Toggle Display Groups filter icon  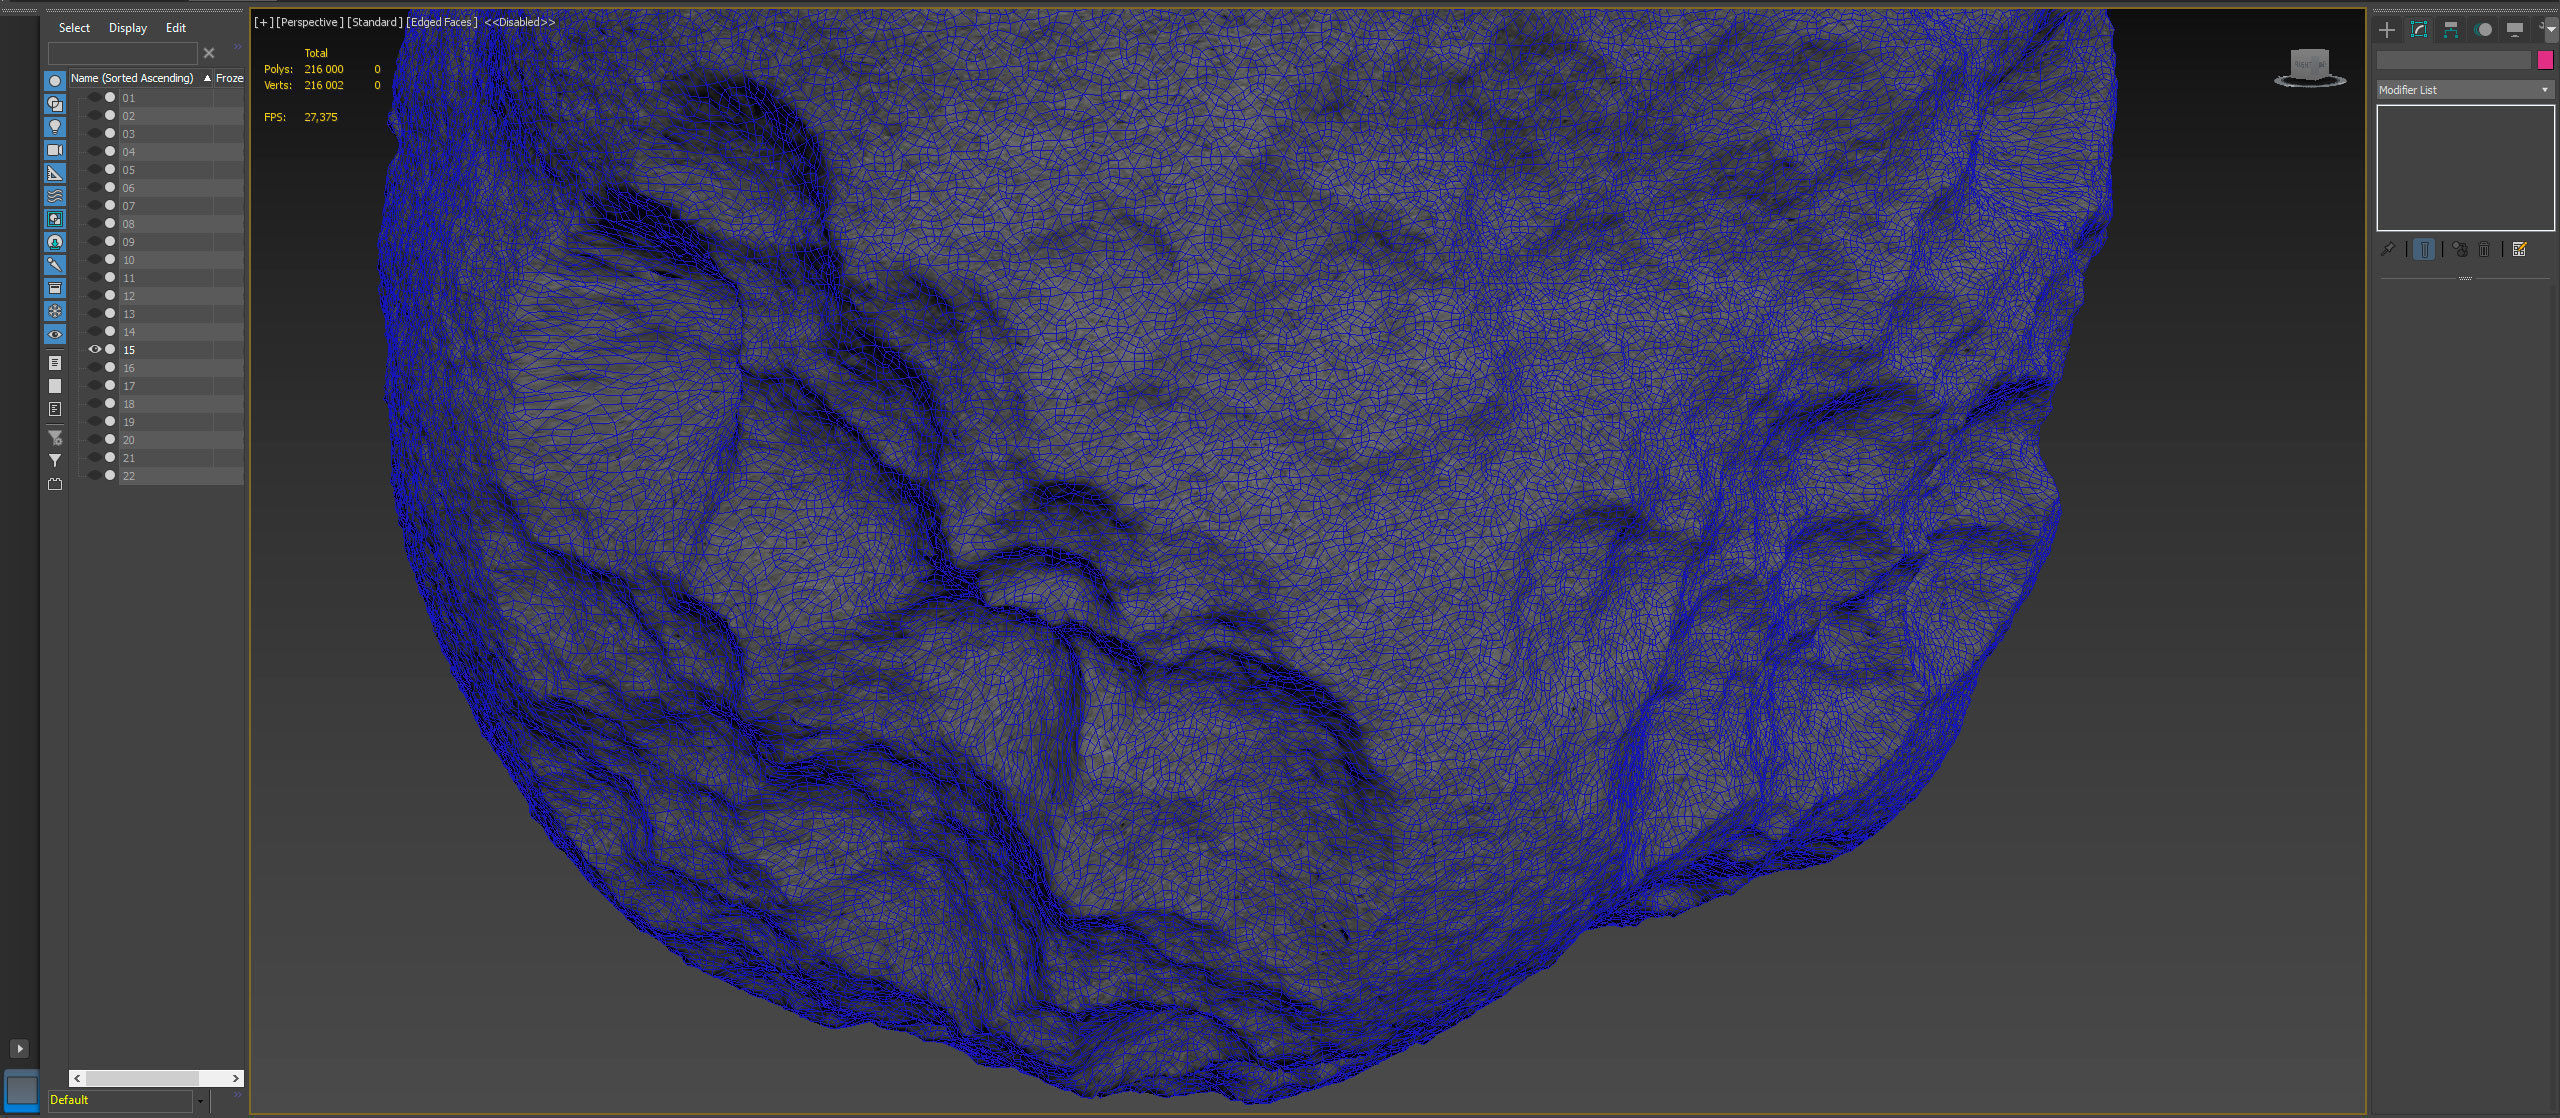click(x=55, y=219)
